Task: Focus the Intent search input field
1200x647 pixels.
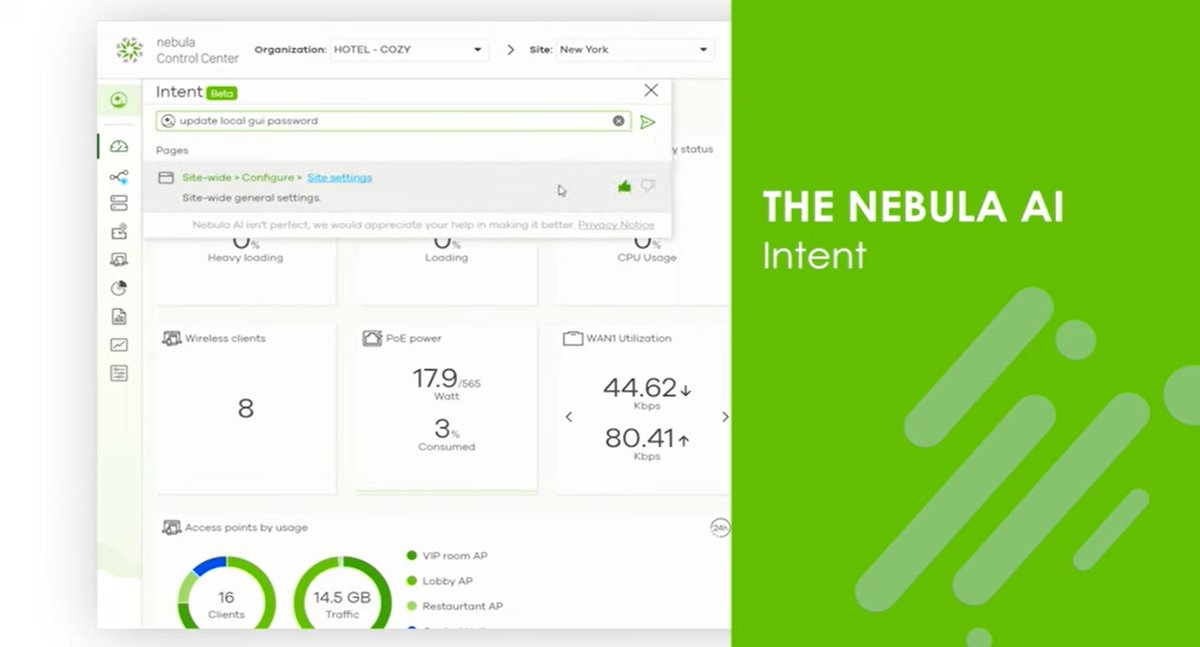Action: point(394,121)
